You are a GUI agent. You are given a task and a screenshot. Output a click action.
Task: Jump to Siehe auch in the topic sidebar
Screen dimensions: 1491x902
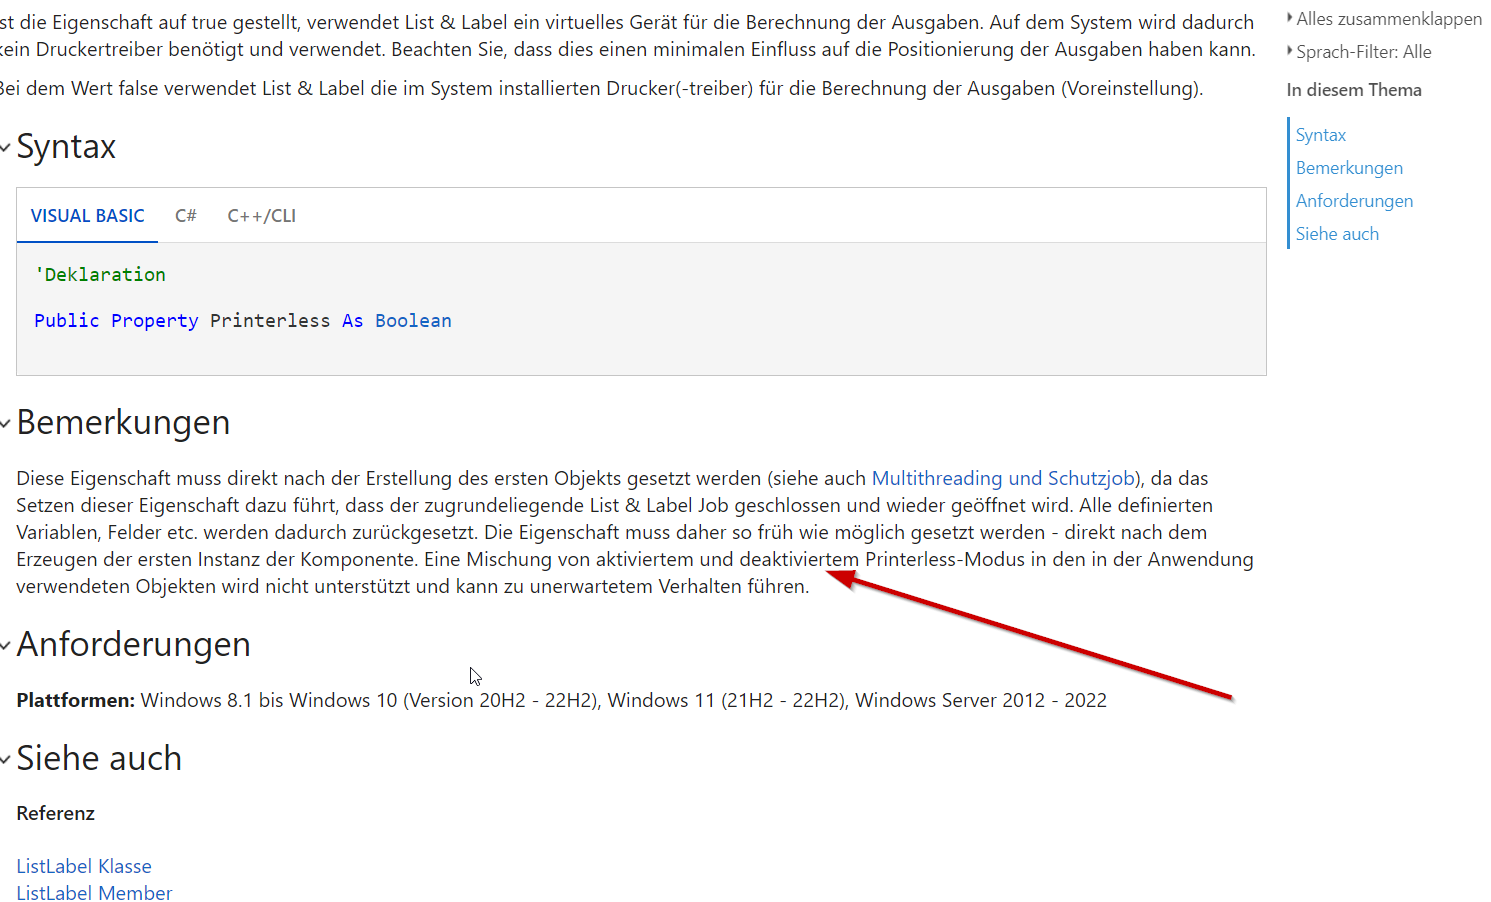pyautogui.click(x=1337, y=234)
